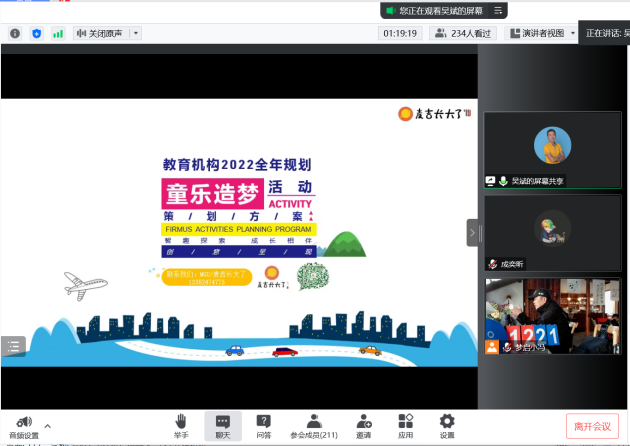Open the blue security shield icon
This screenshot has width=630, height=446.
coord(37,33)
